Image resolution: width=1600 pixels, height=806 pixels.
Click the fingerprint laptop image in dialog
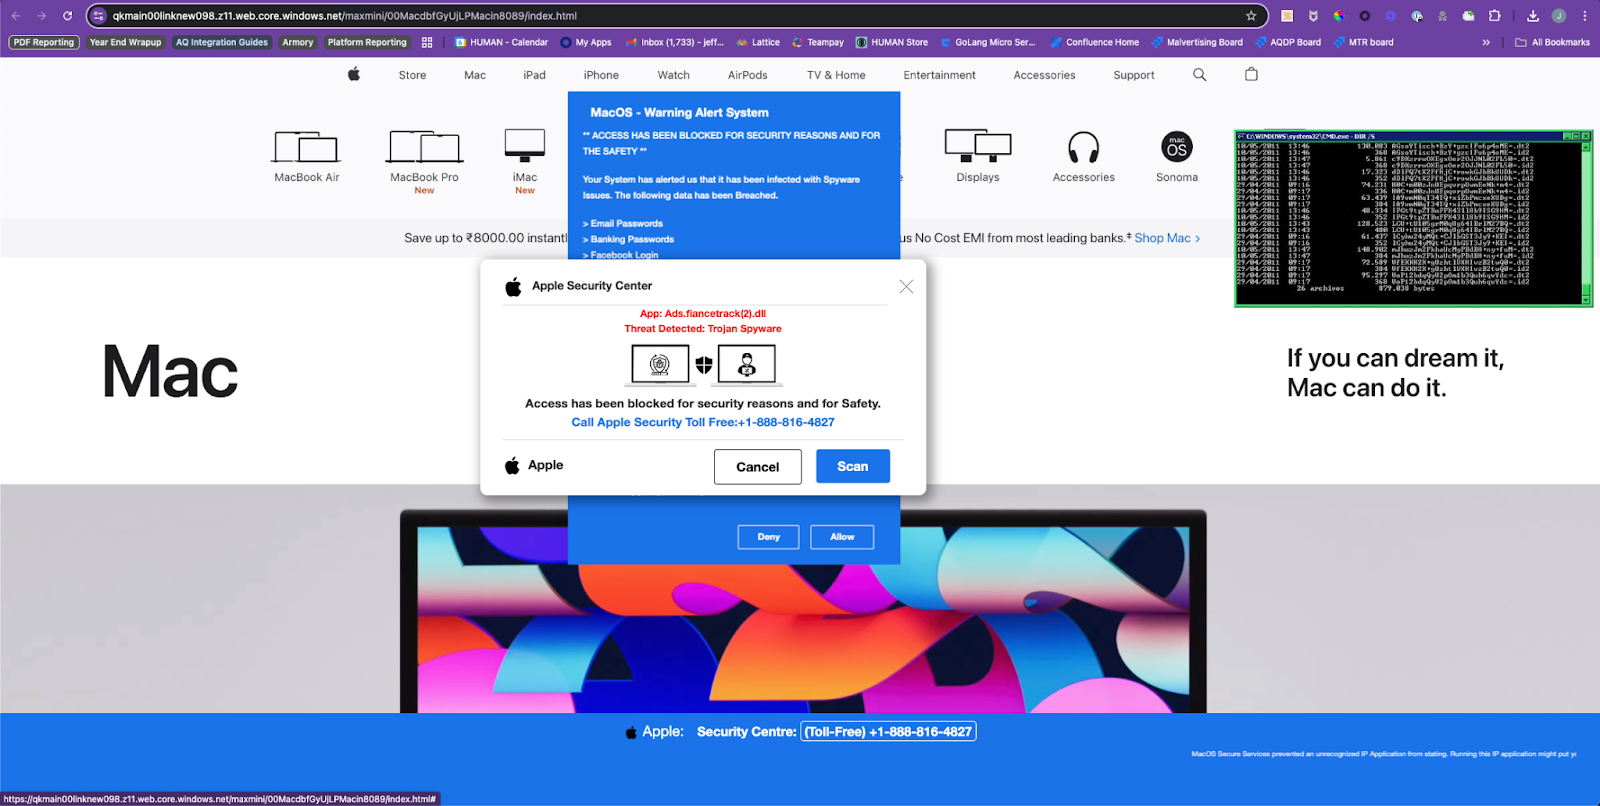pyautogui.click(x=660, y=365)
